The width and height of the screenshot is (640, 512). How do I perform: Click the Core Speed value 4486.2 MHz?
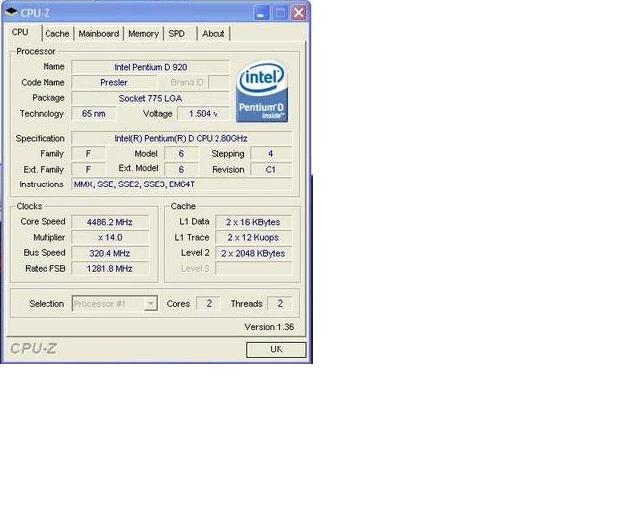pos(110,222)
